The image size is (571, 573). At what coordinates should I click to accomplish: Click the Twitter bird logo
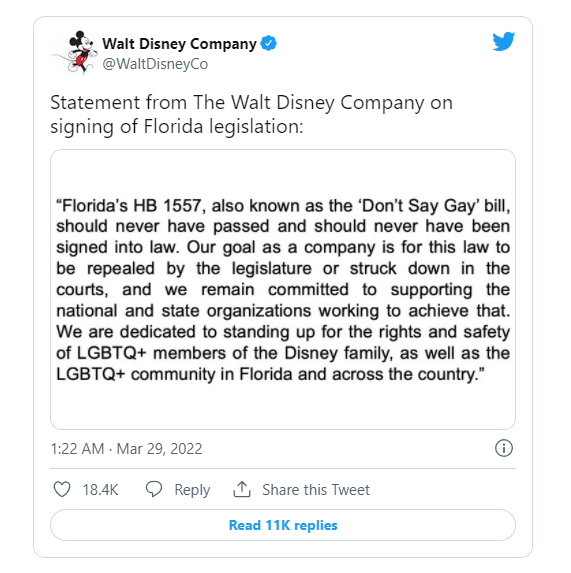pyautogui.click(x=503, y=41)
